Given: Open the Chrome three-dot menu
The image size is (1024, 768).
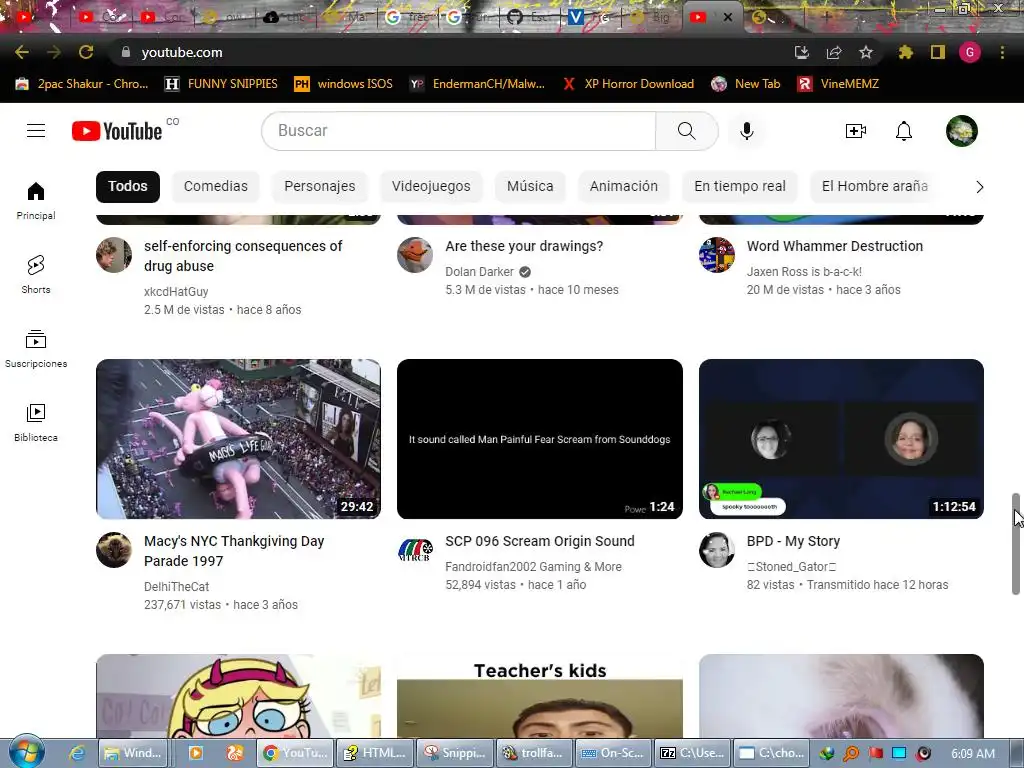Looking at the screenshot, I should 1002,52.
